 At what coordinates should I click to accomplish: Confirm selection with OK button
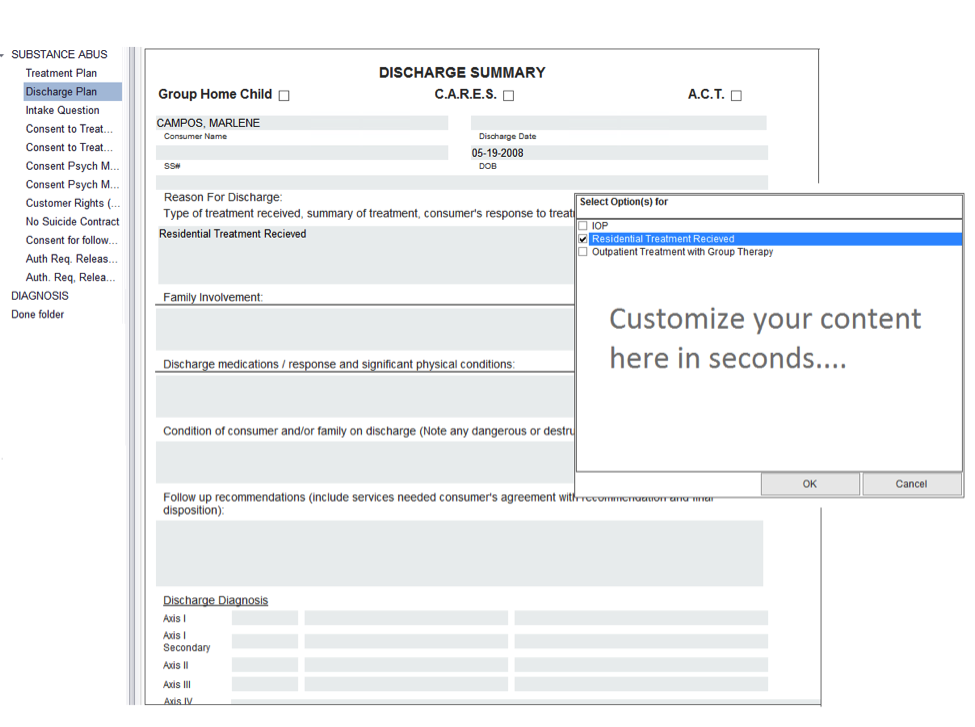pyautogui.click(x=810, y=484)
